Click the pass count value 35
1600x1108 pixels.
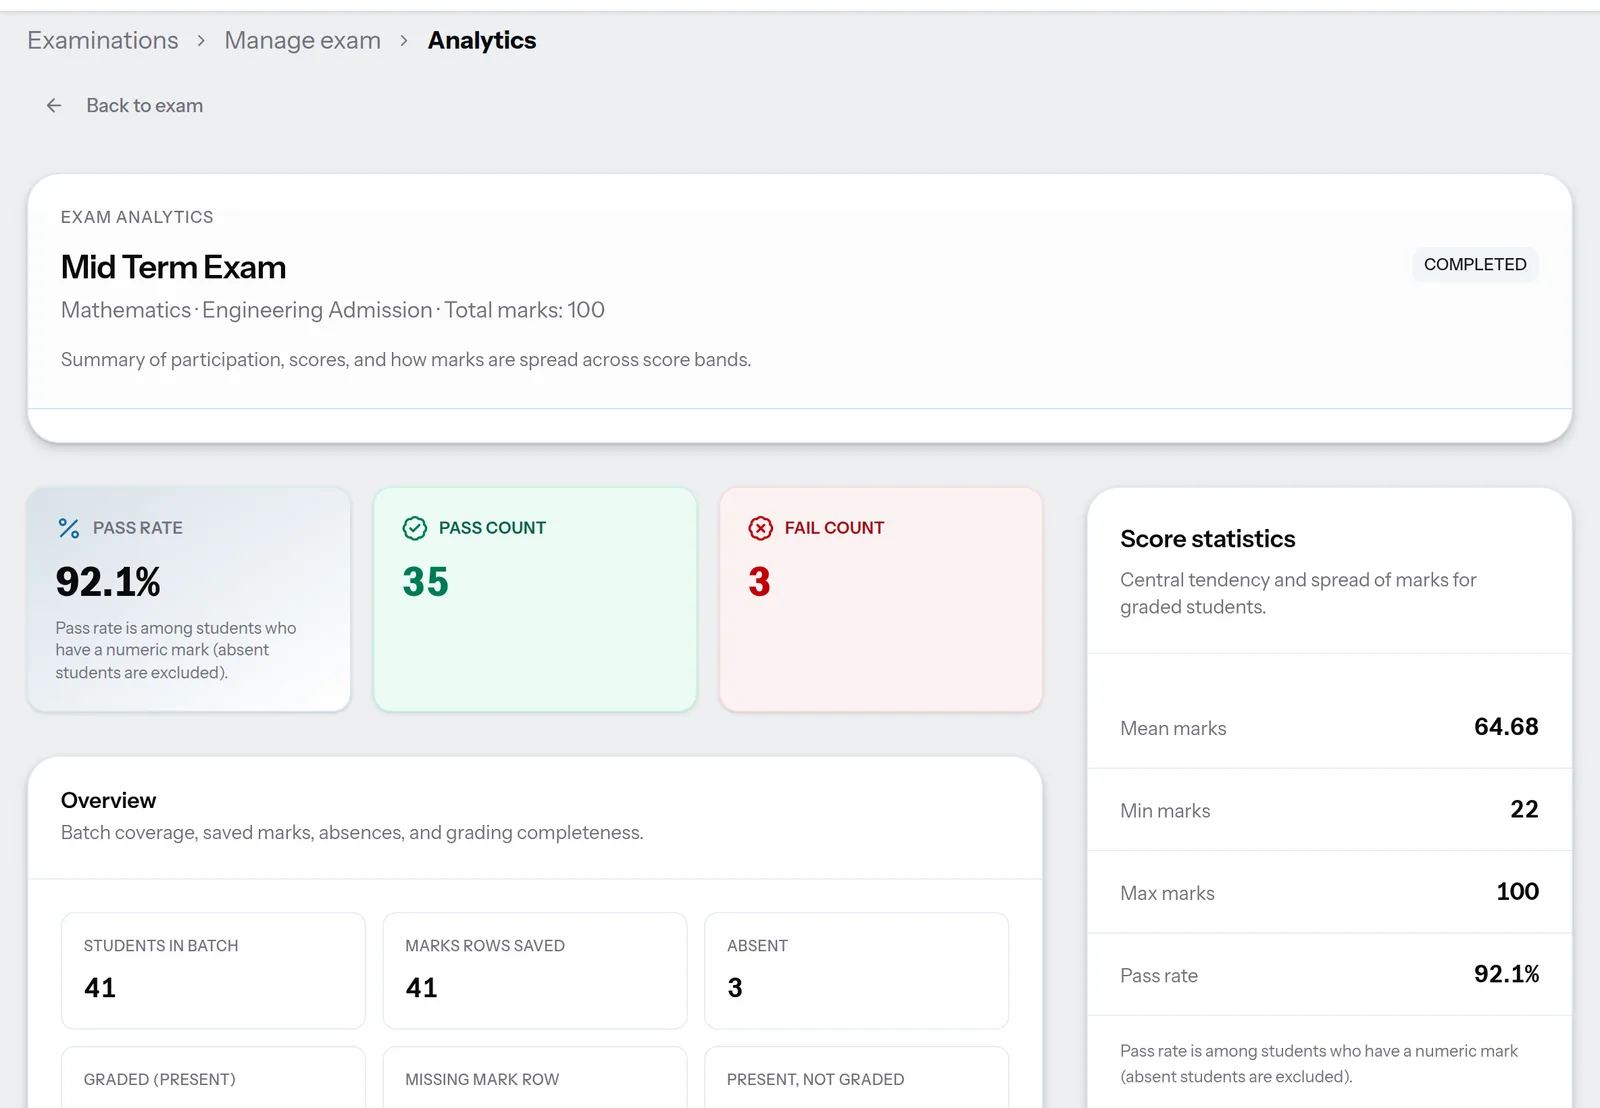(x=425, y=582)
